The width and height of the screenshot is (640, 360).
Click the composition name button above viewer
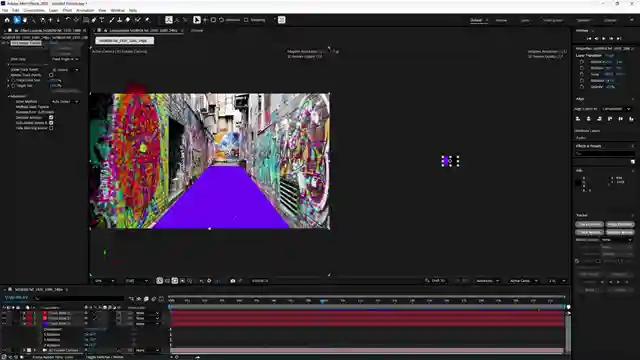[124, 40]
